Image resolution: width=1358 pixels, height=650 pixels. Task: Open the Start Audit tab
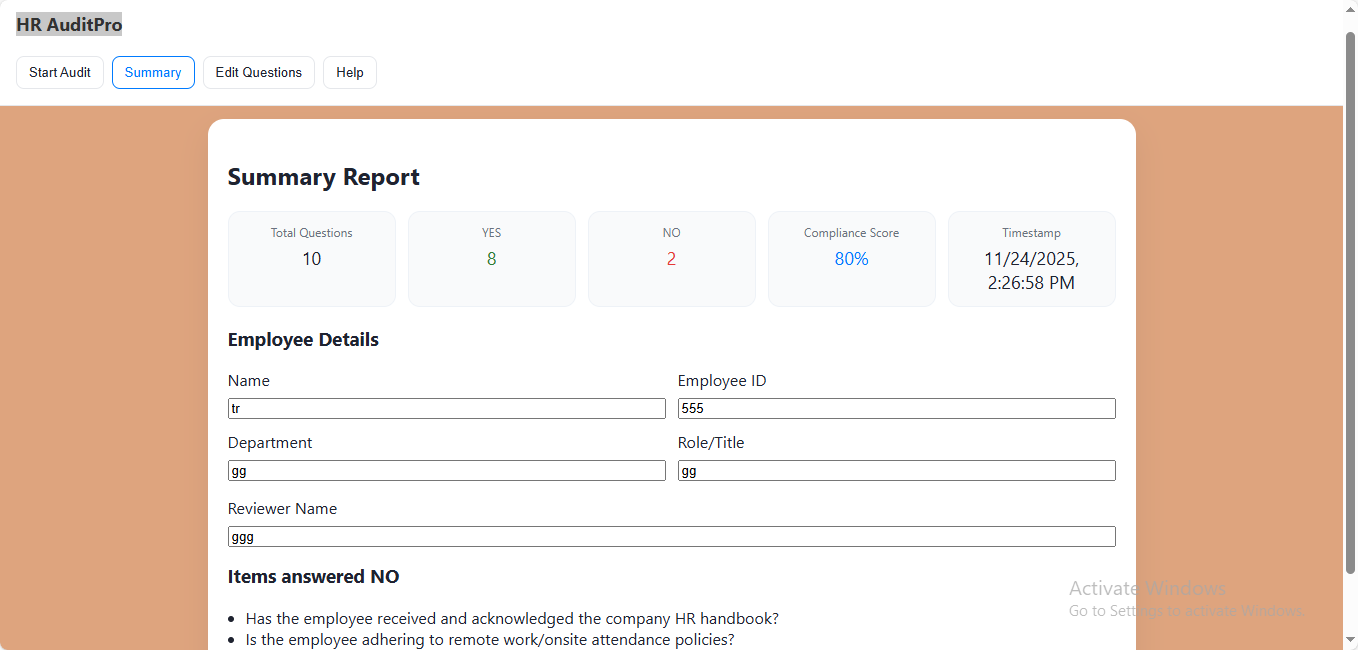click(60, 73)
